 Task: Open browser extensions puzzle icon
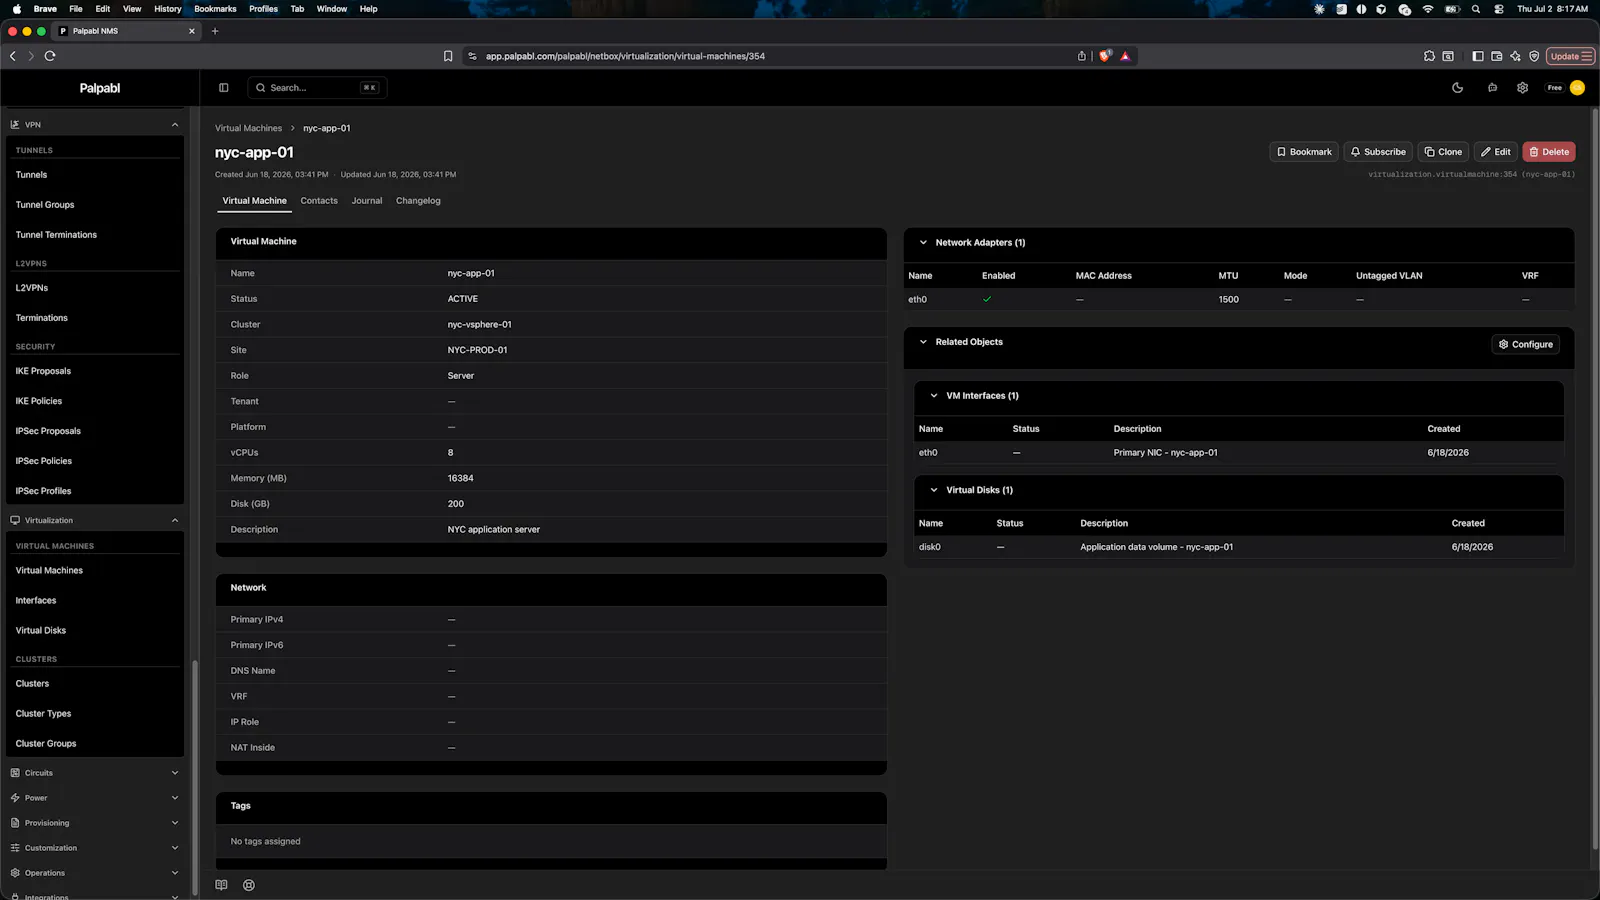tap(1429, 56)
